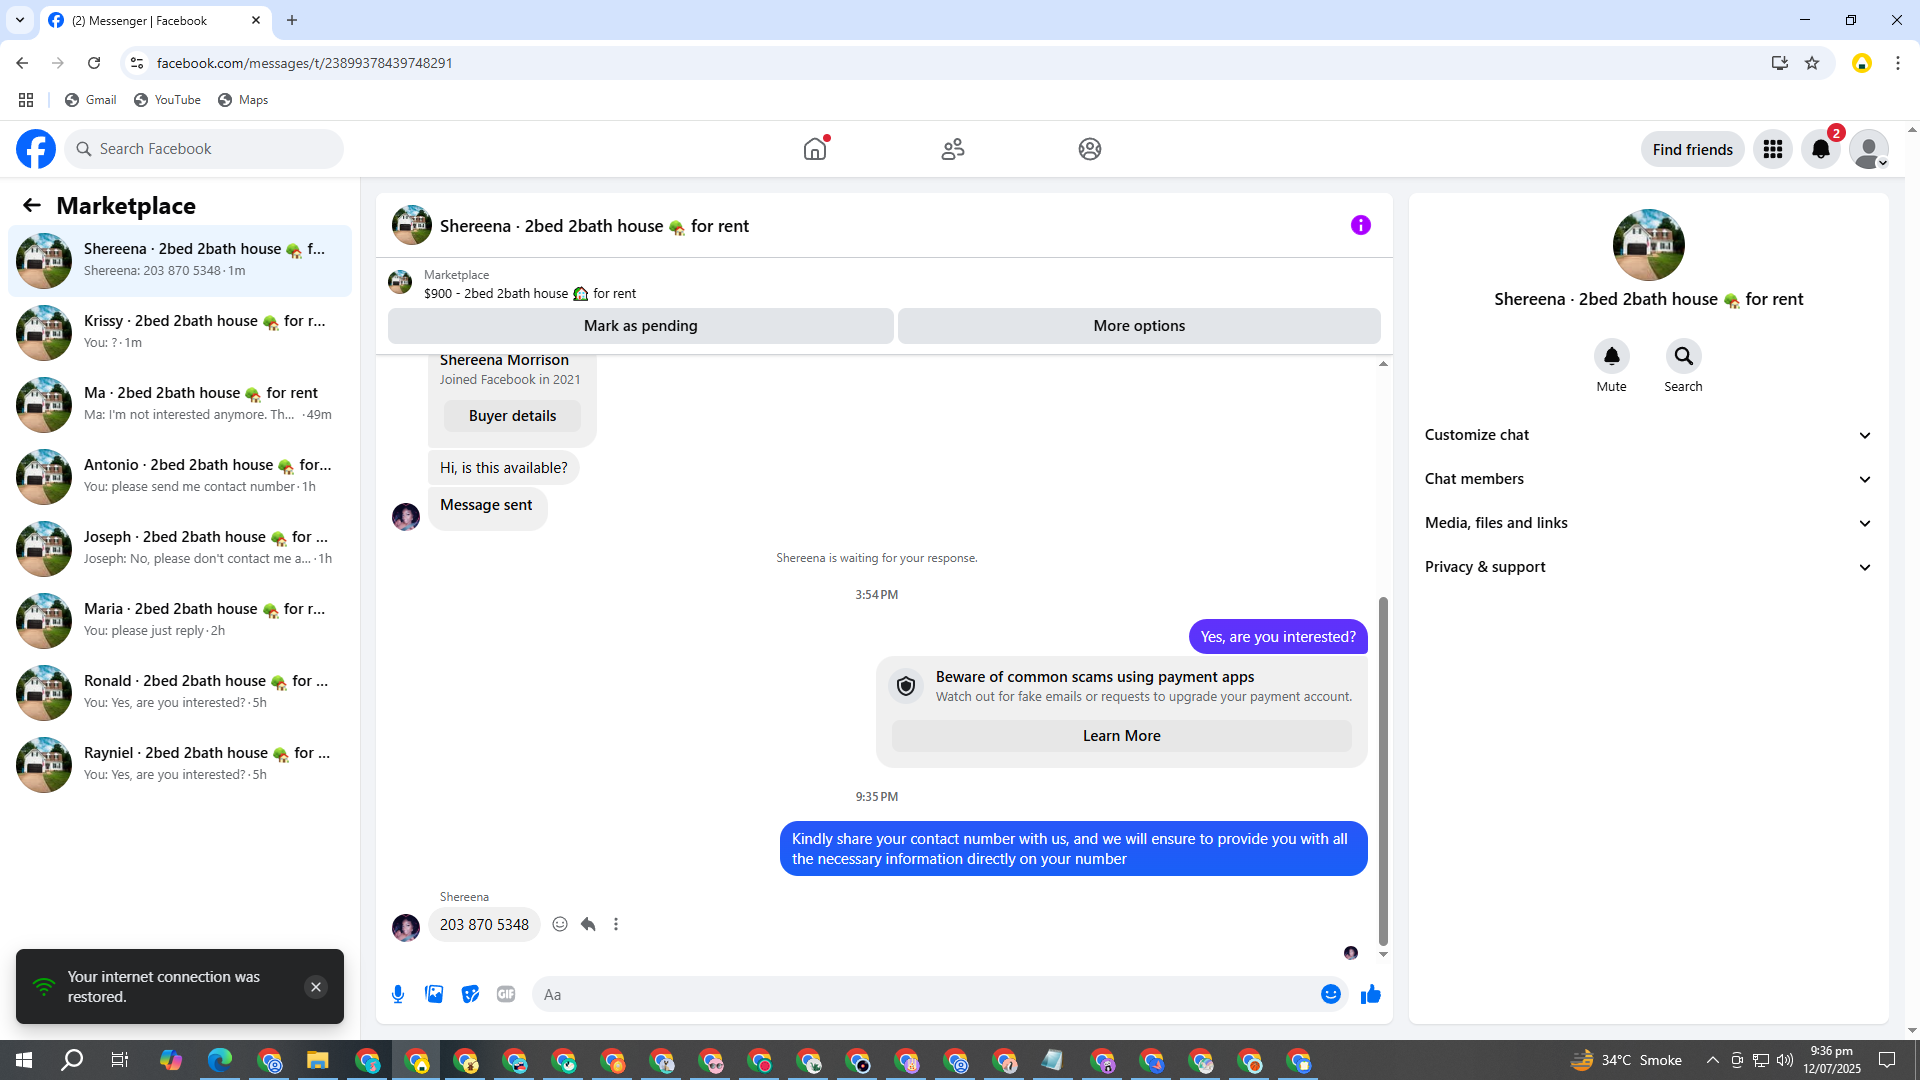Send a thumbs-up like
Image resolution: width=1920 pixels, height=1080 pixels.
pyautogui.click(x=1370, y=994)
